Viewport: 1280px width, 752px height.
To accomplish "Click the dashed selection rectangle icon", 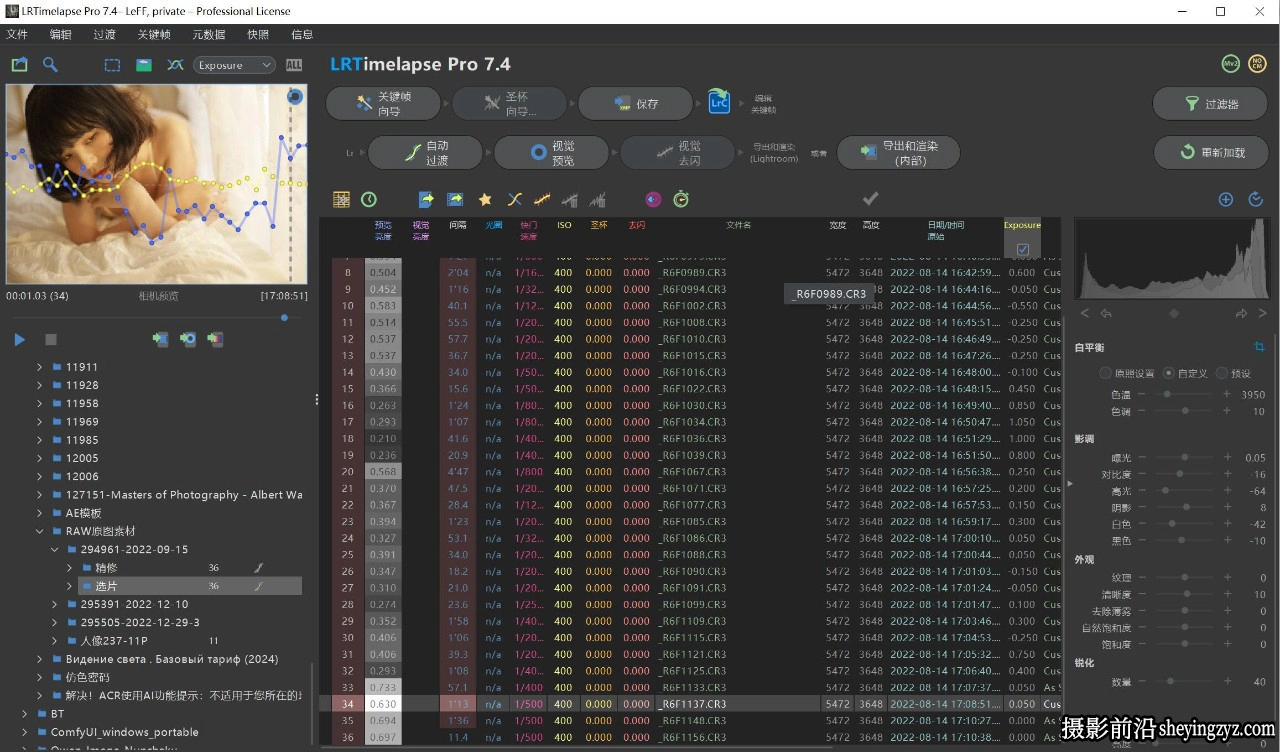I will coord(112,65).
